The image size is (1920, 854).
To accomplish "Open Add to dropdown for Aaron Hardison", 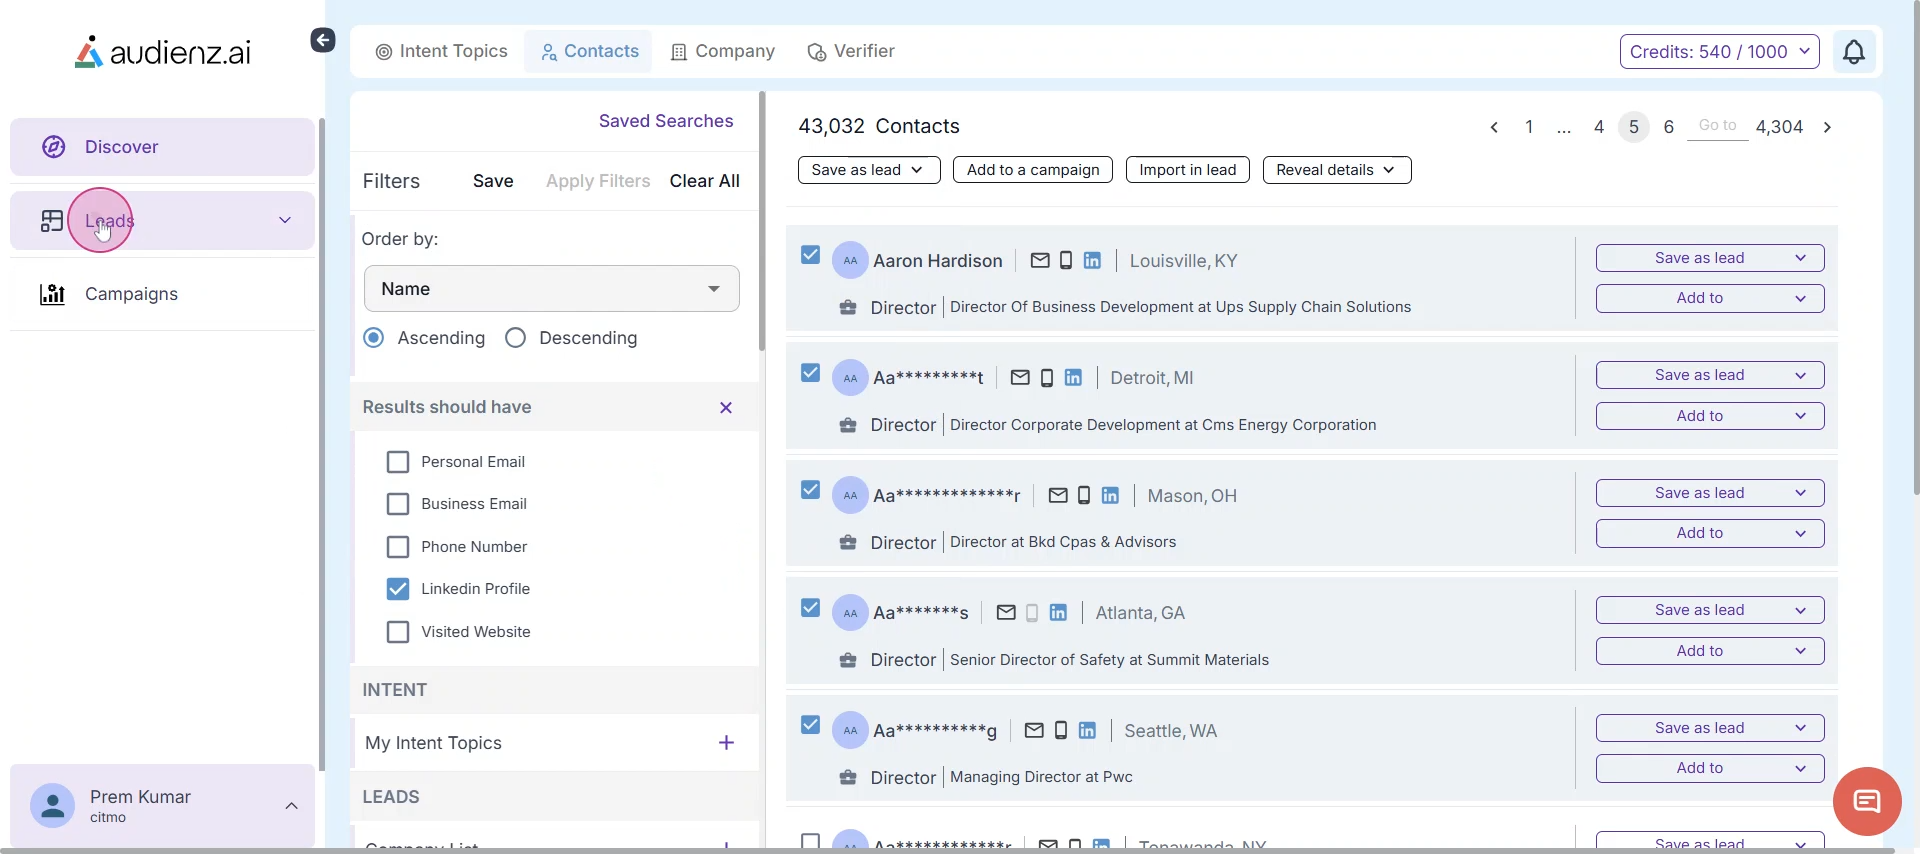I will [x=1710, y=298].
